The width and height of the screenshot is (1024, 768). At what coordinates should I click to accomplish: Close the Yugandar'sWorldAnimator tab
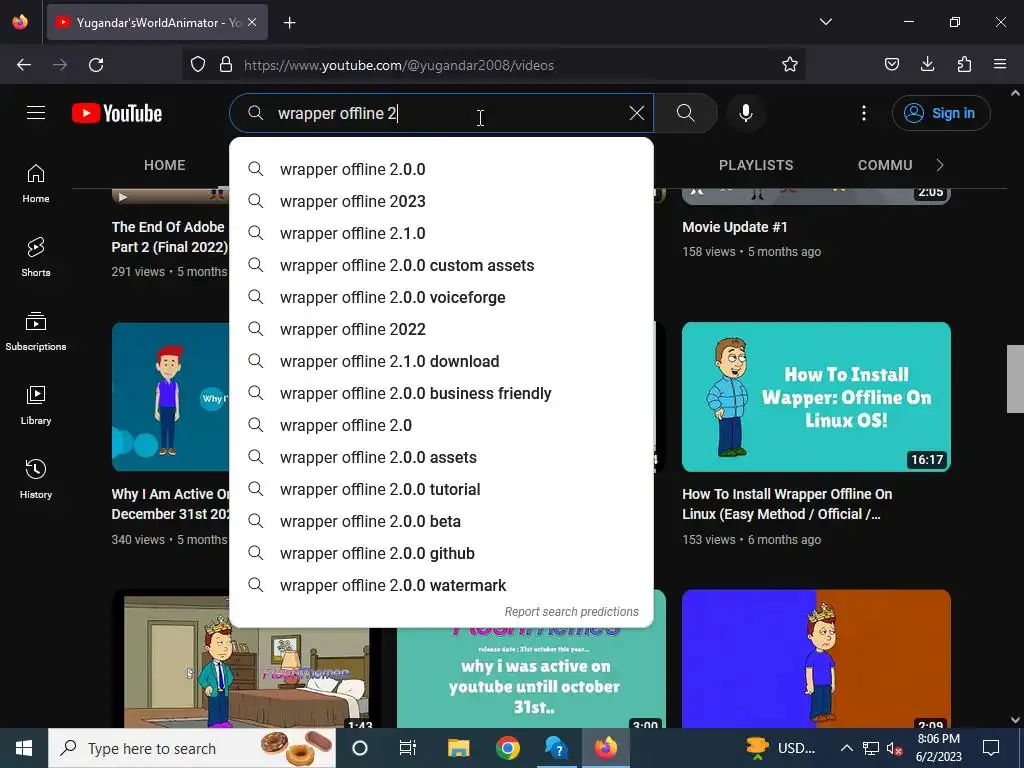coord(252,22)
